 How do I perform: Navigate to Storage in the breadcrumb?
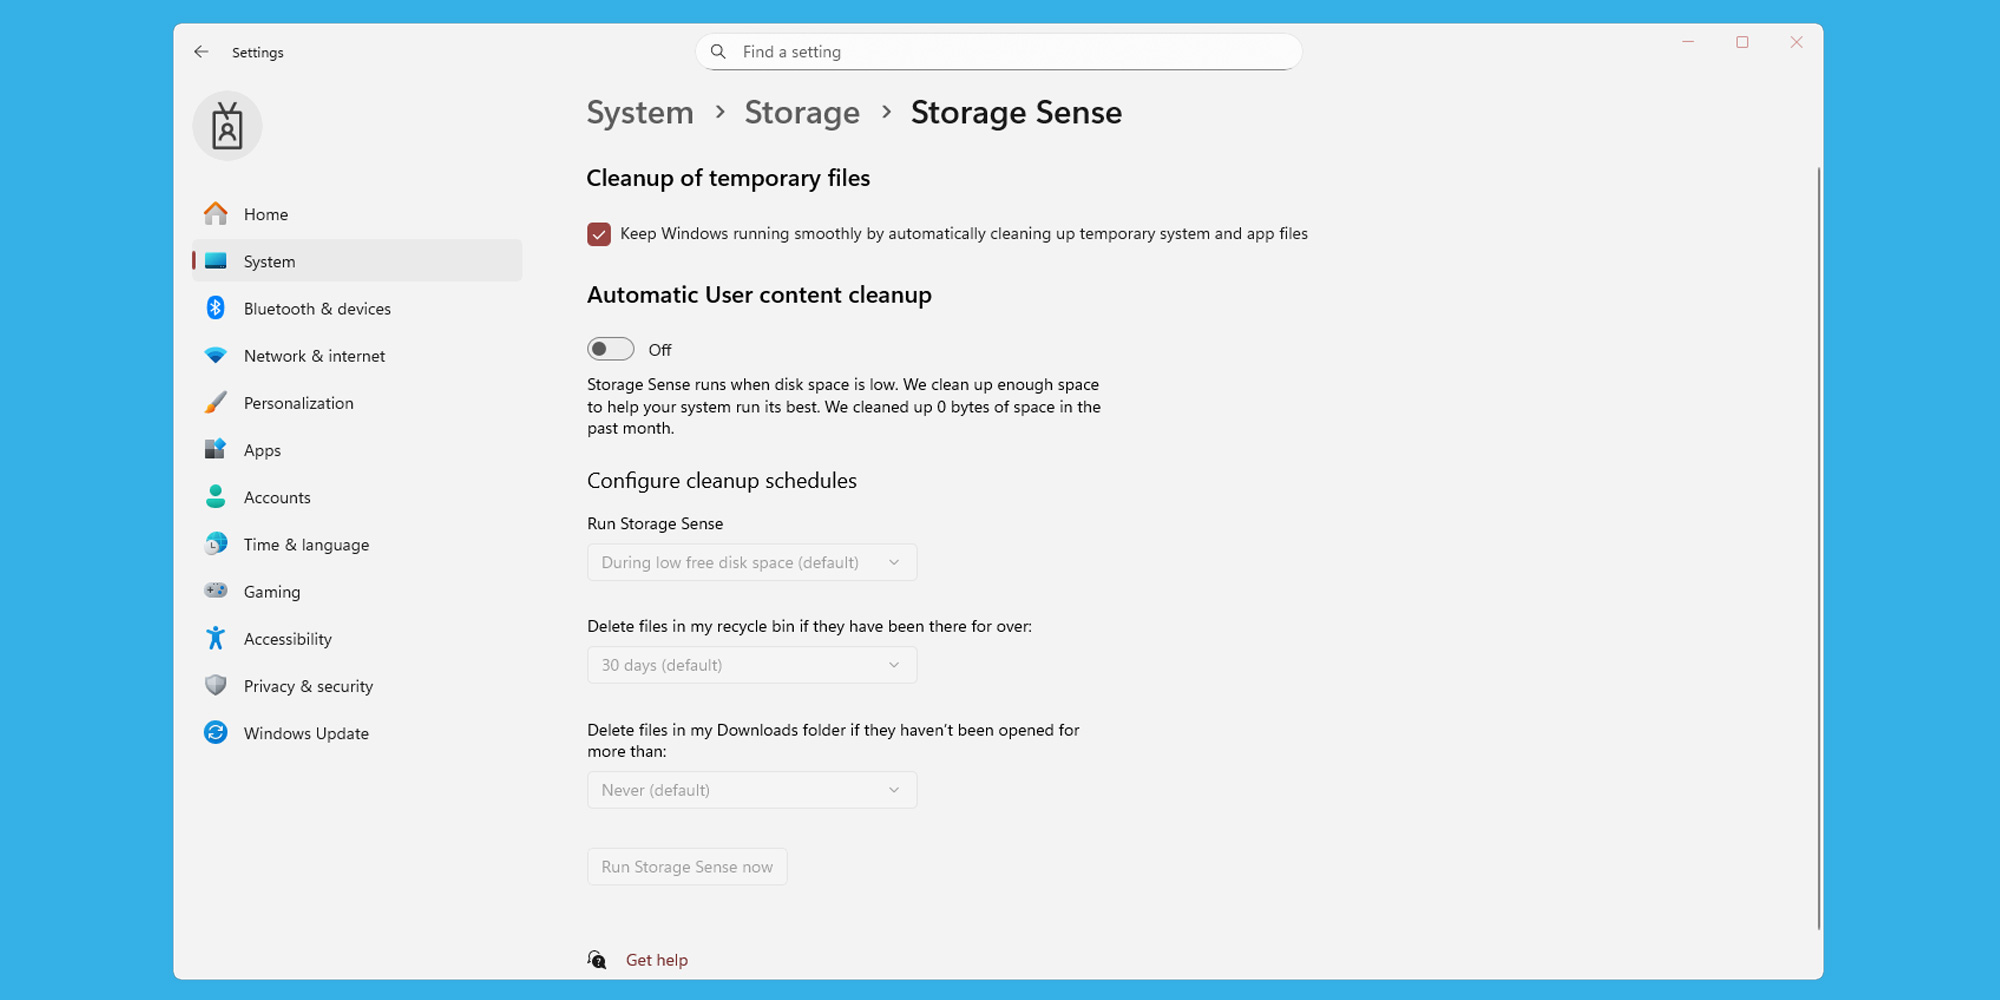(801, 112)
